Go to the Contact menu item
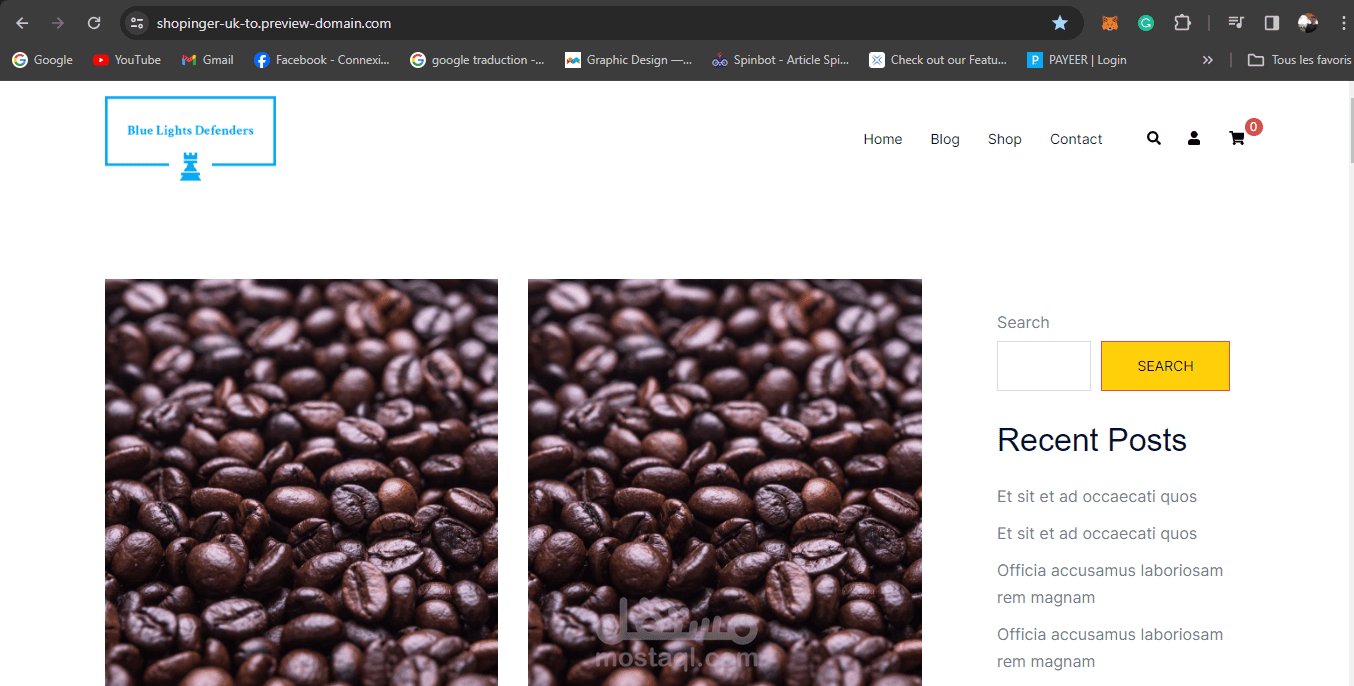The height and width of the screenshot is (686, 1354). pos(1076,139)
